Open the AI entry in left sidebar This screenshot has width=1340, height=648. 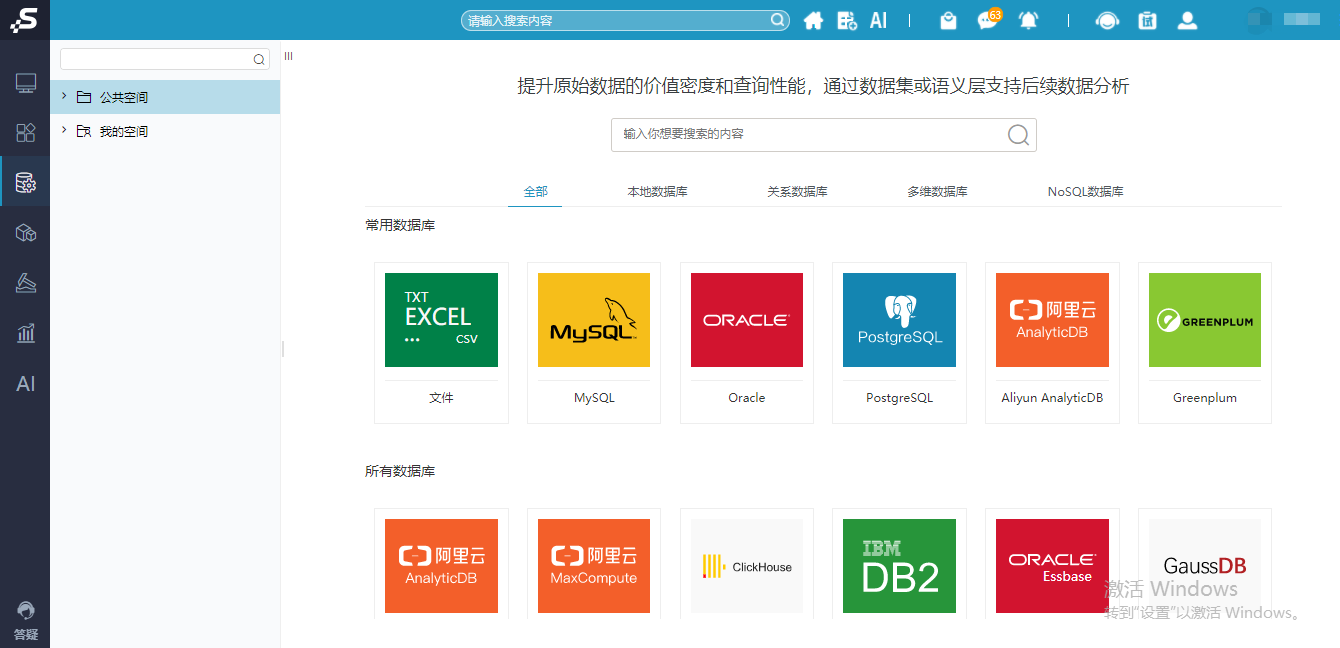(26, 384)
